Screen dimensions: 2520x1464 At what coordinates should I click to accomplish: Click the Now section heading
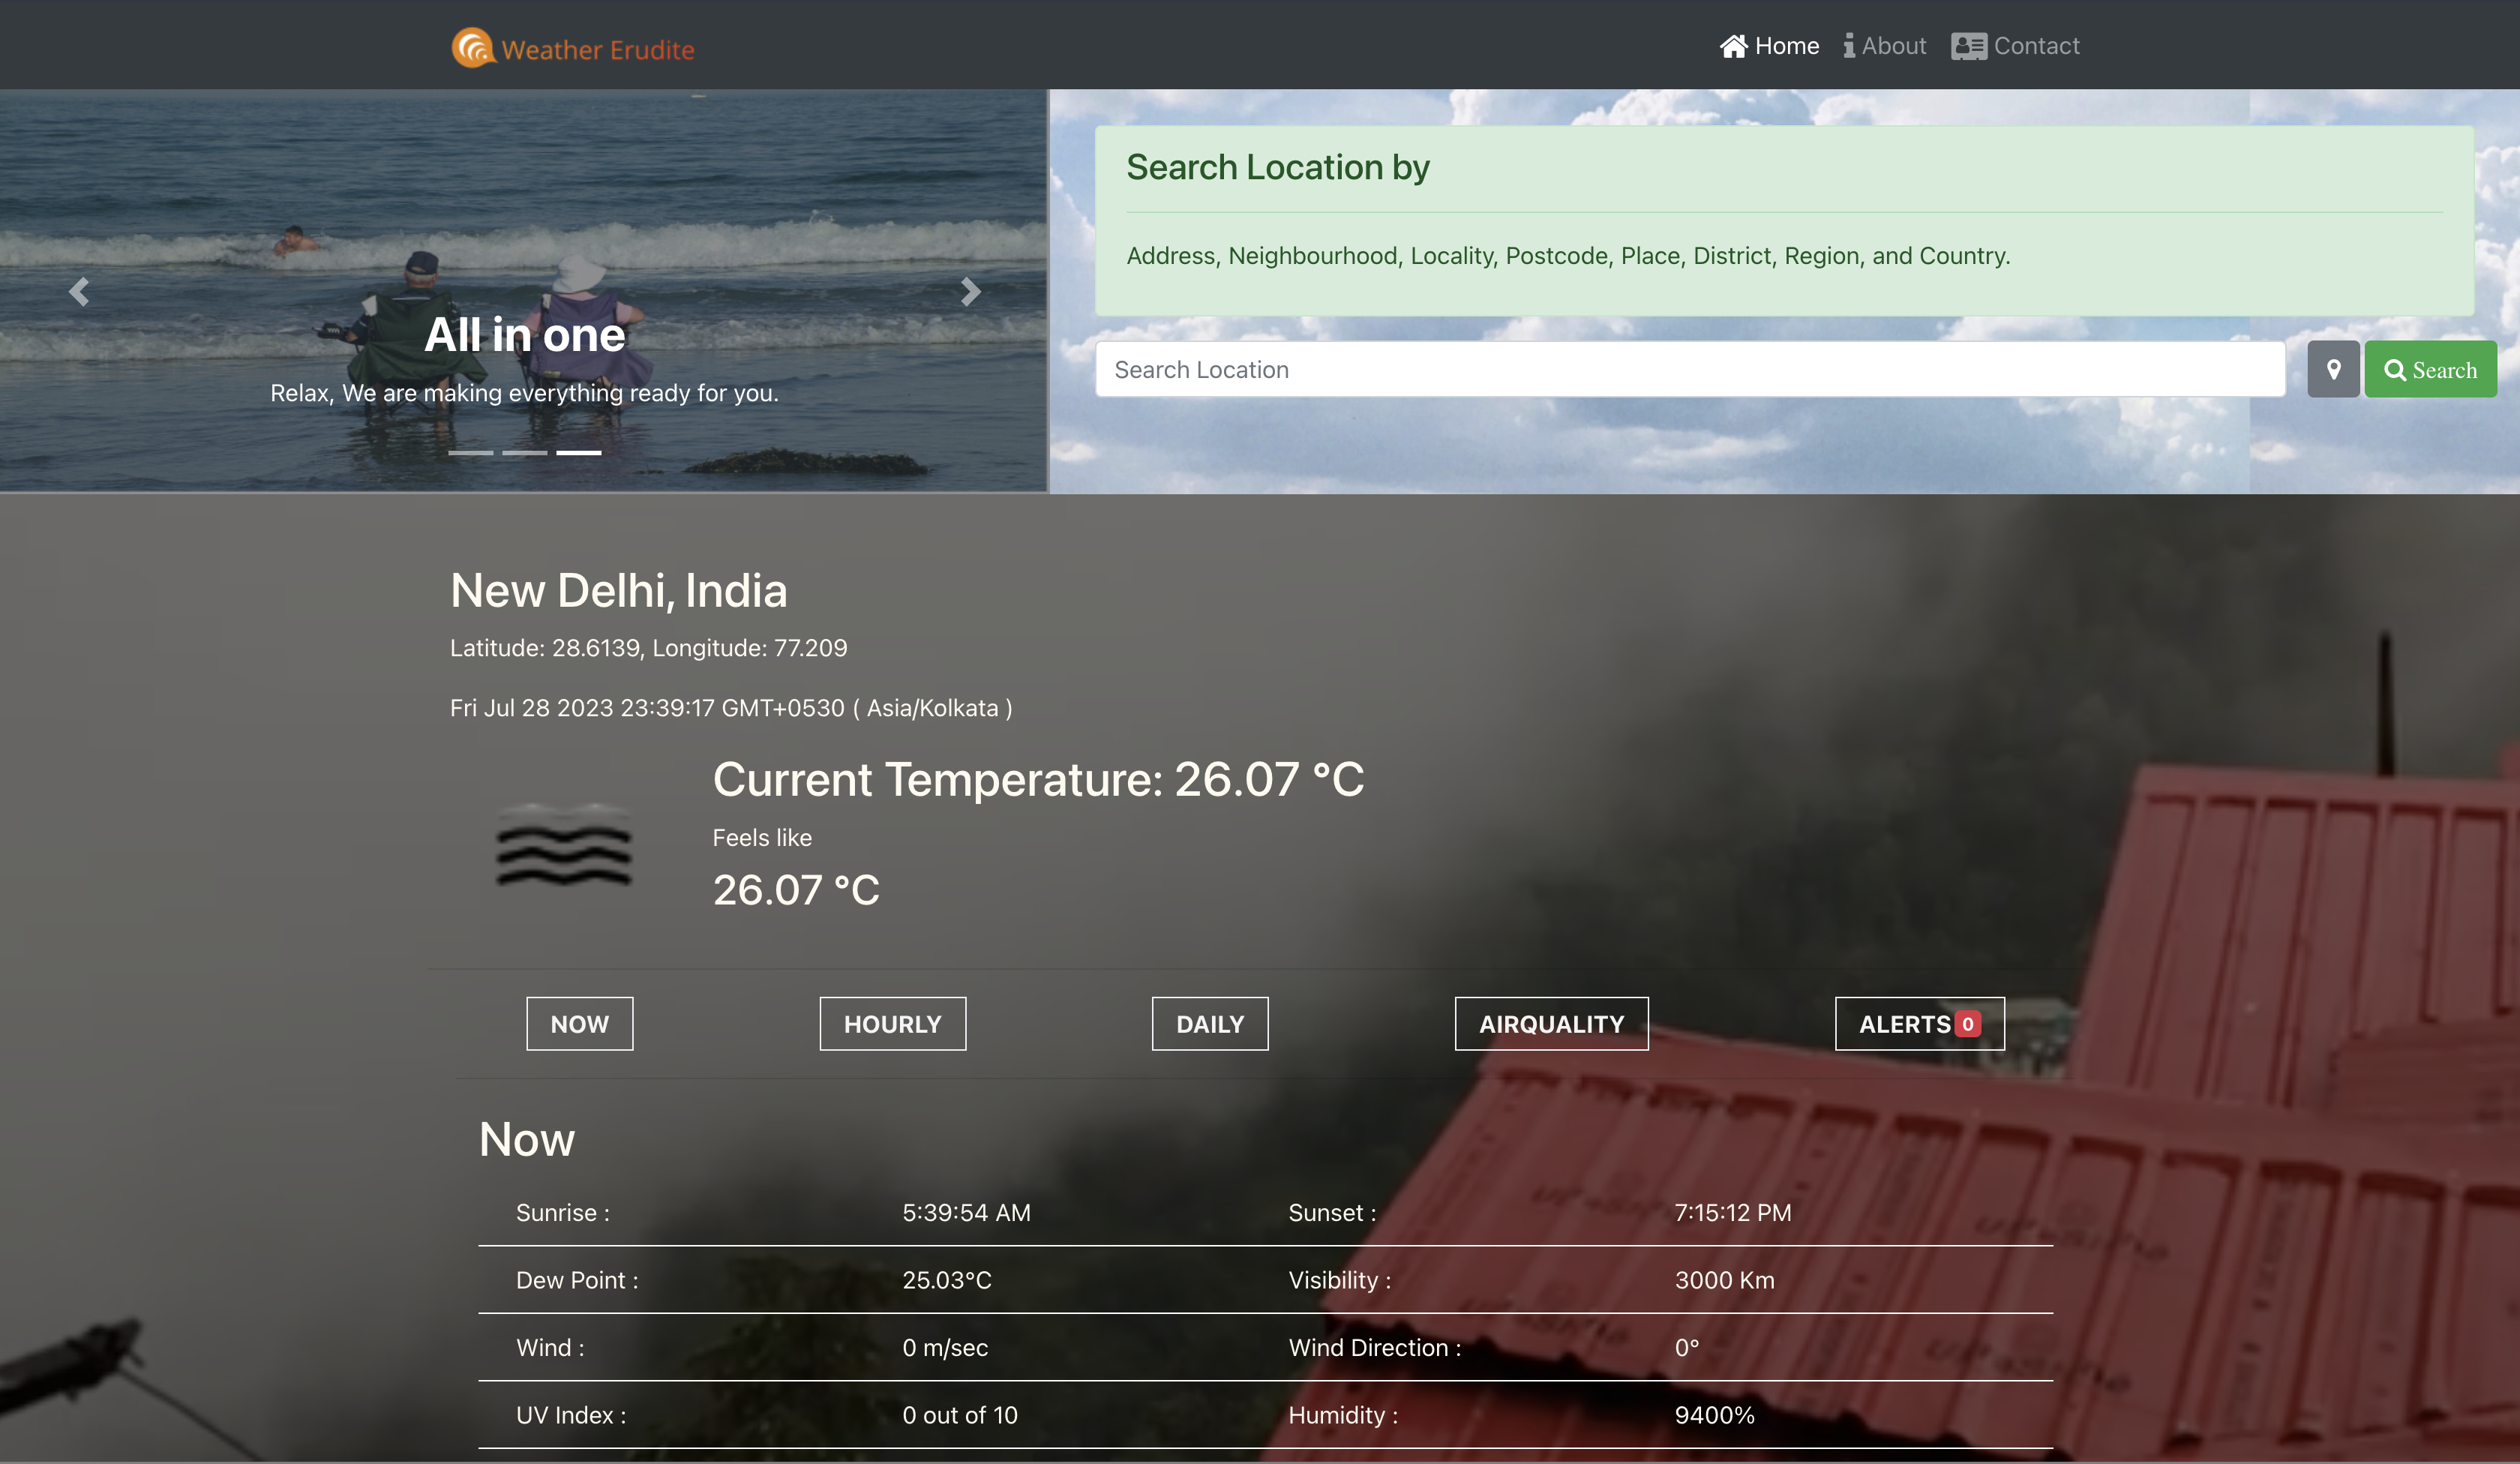(x=527, y=1139)
